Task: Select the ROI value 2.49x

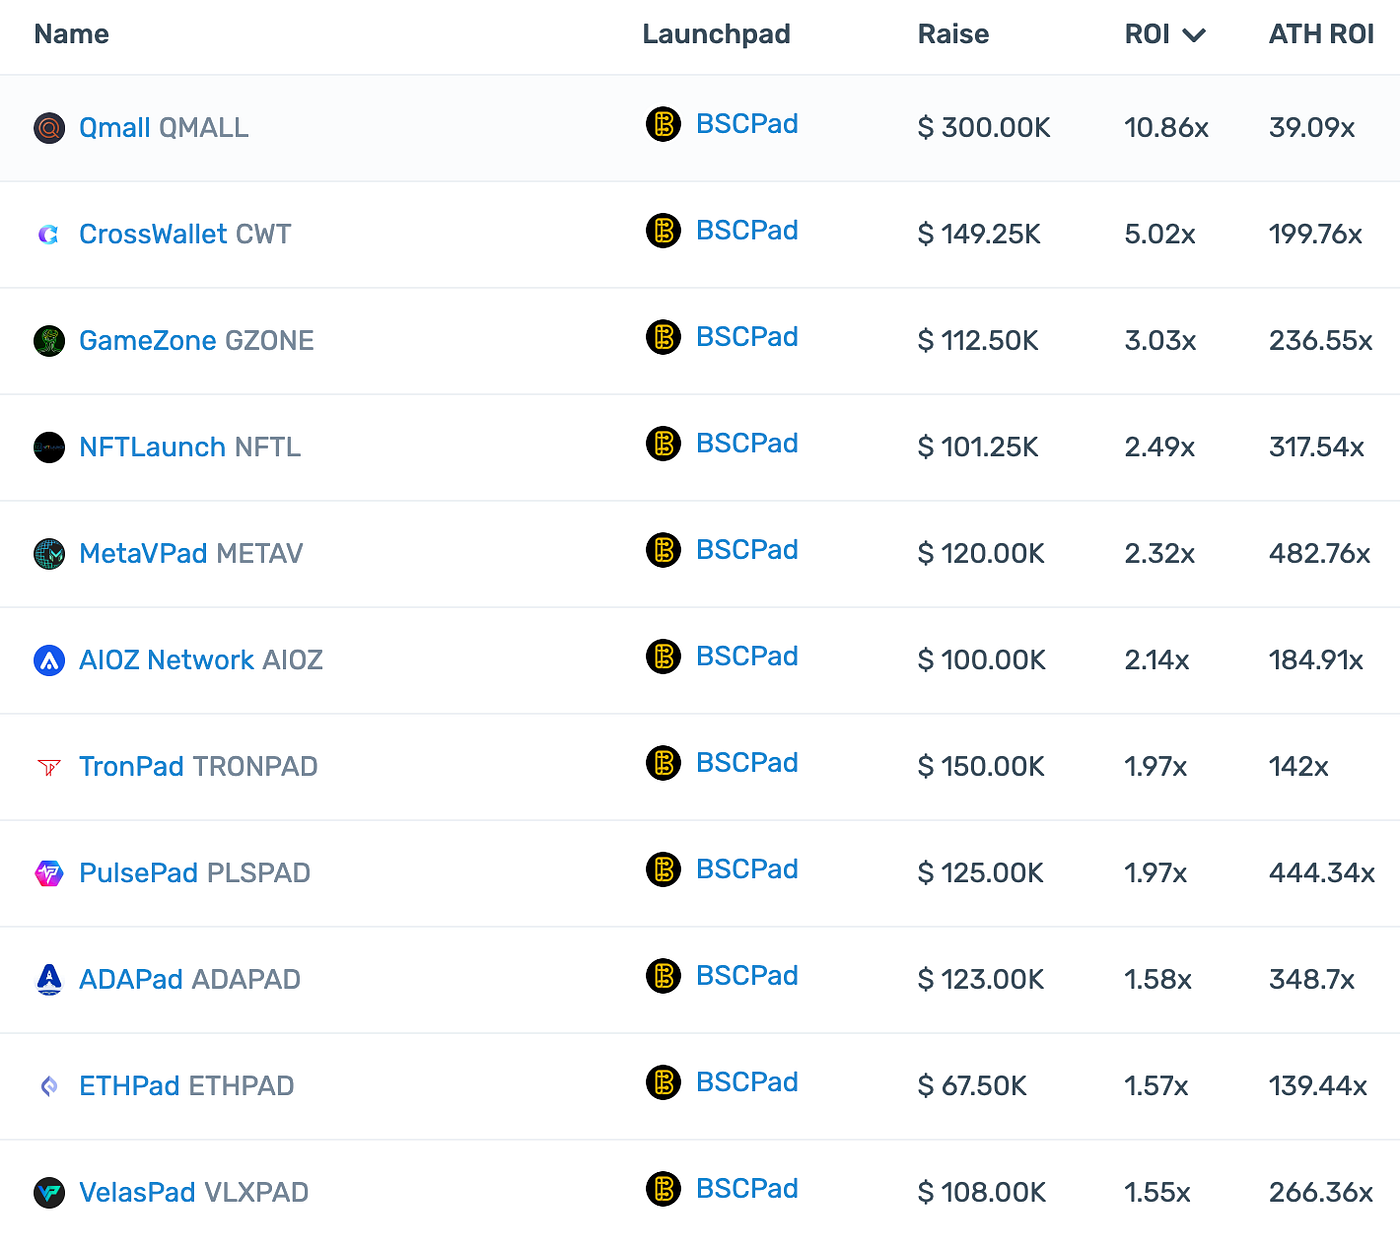Action: [1160, 447]
